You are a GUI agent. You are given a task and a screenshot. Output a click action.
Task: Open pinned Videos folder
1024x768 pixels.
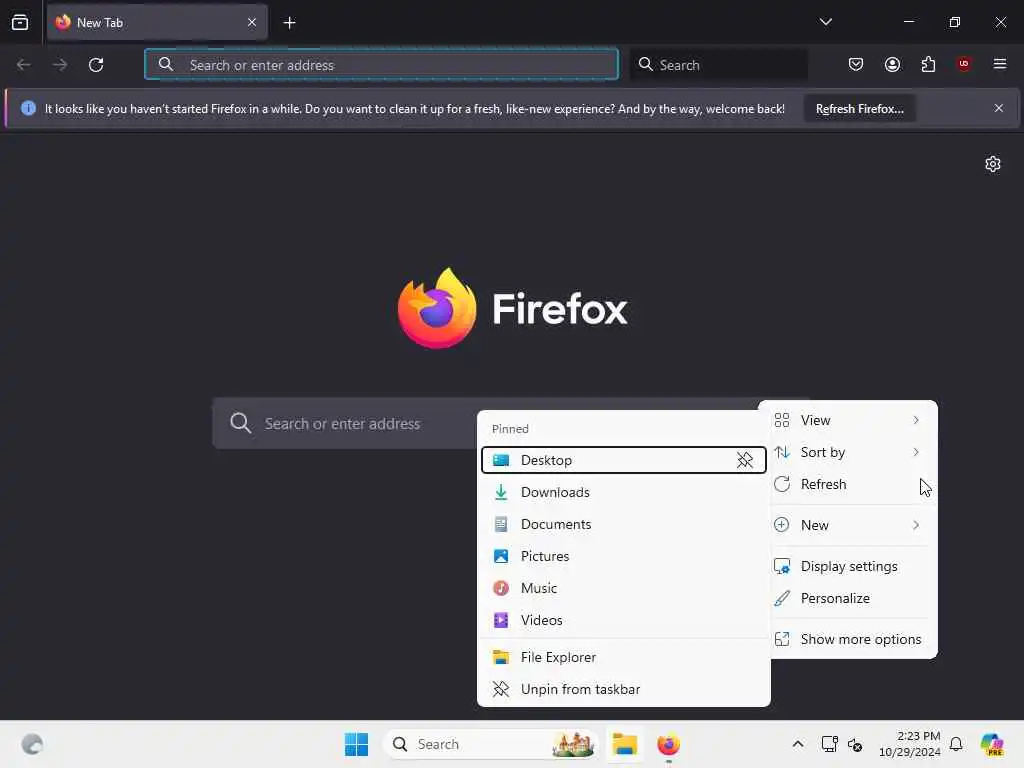[624, 620]
